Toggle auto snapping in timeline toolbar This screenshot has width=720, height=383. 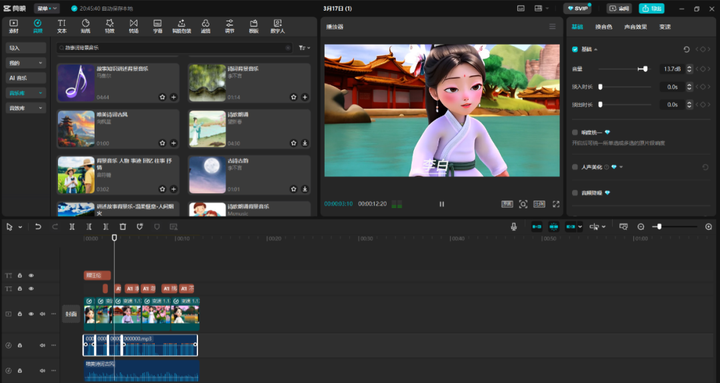554,227
